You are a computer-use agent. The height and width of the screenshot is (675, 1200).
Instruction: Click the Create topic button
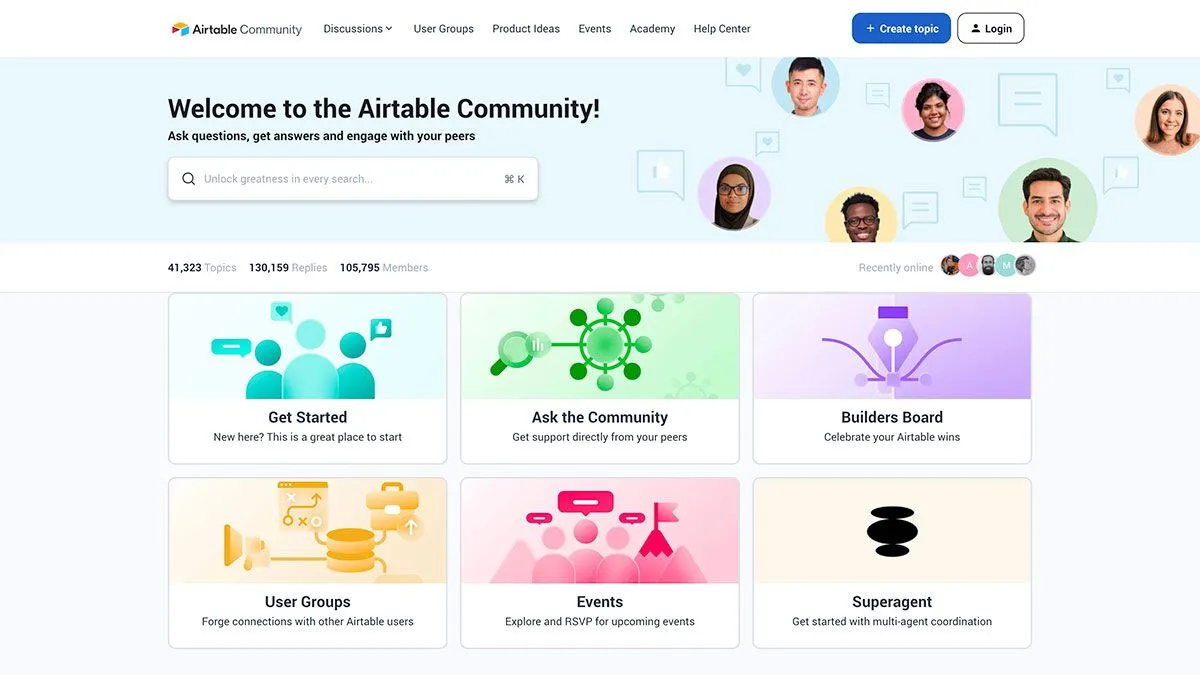[901, 29]
